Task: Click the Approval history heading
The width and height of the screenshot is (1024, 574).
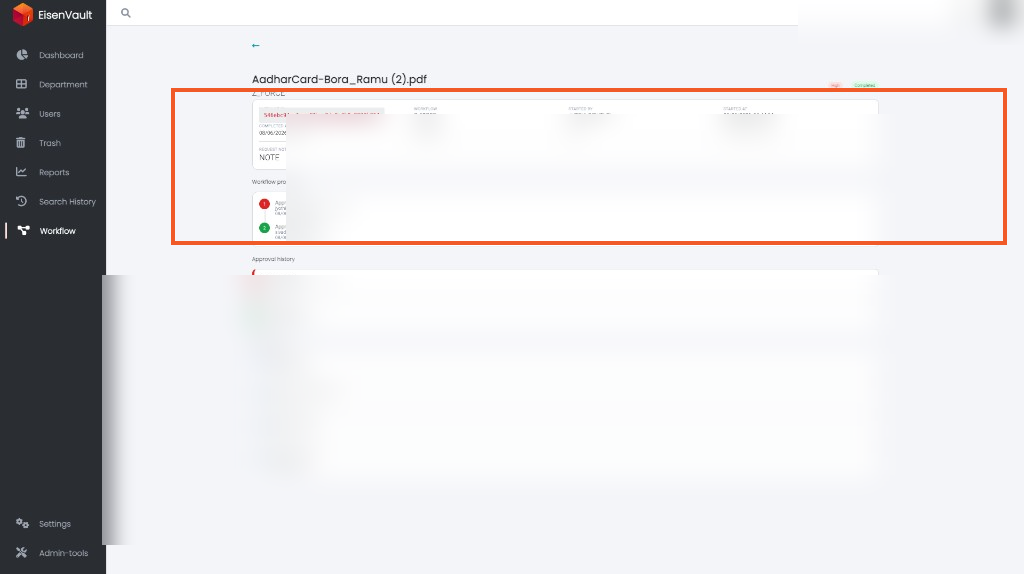Action: click(273, 259)
